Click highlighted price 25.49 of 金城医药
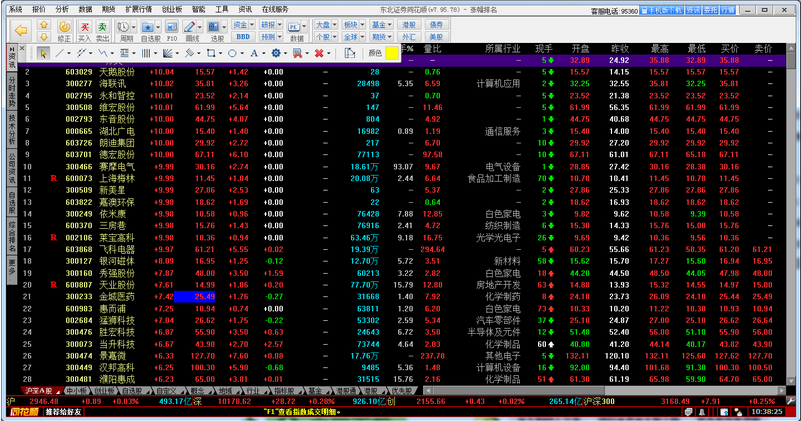The image size is (801, 421). 195,296
